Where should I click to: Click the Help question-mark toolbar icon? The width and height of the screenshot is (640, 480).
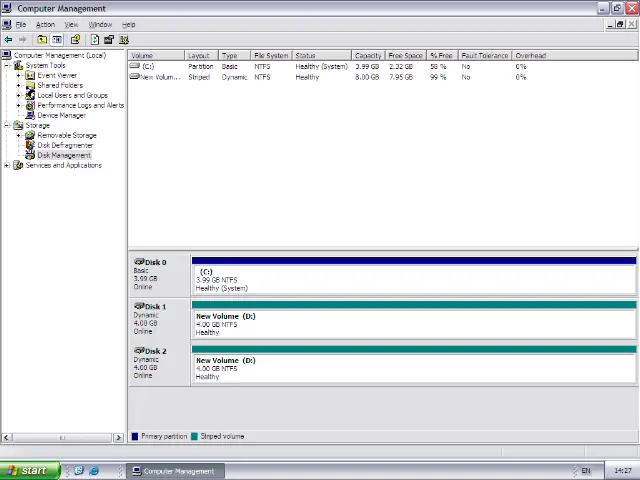[x=76, y=40]
